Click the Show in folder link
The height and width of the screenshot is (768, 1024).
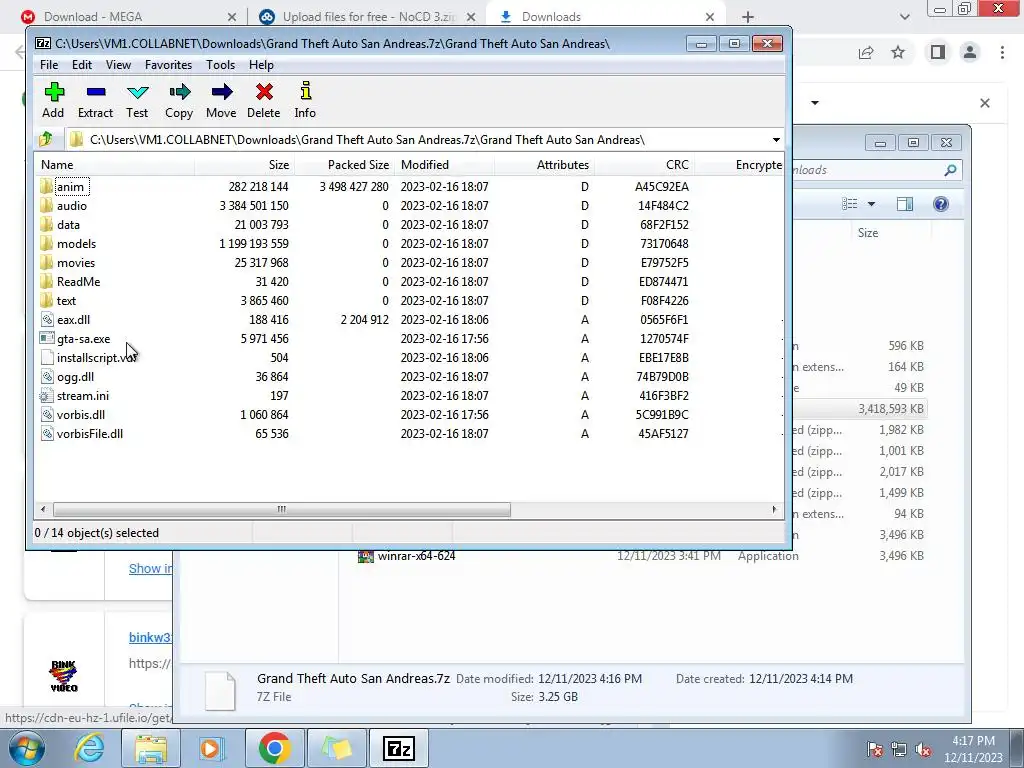[151, 568]
